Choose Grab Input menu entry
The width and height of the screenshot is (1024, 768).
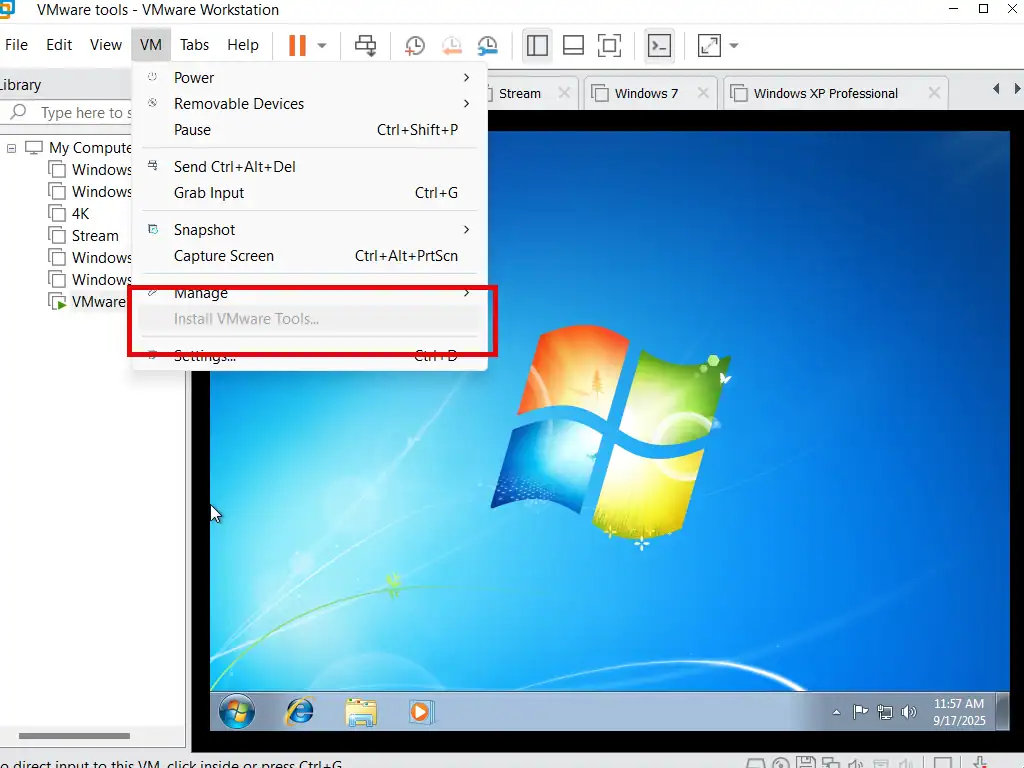click(x=309, y=193)
